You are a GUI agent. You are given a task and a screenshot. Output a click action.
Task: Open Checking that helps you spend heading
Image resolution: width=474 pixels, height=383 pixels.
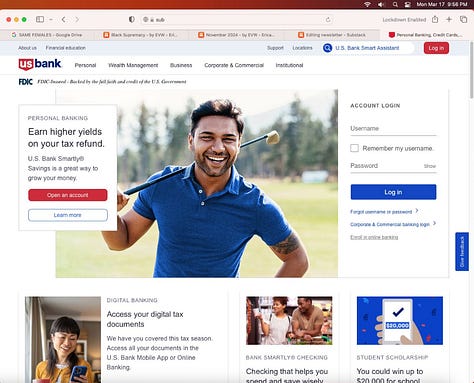(x=287, y=376)
